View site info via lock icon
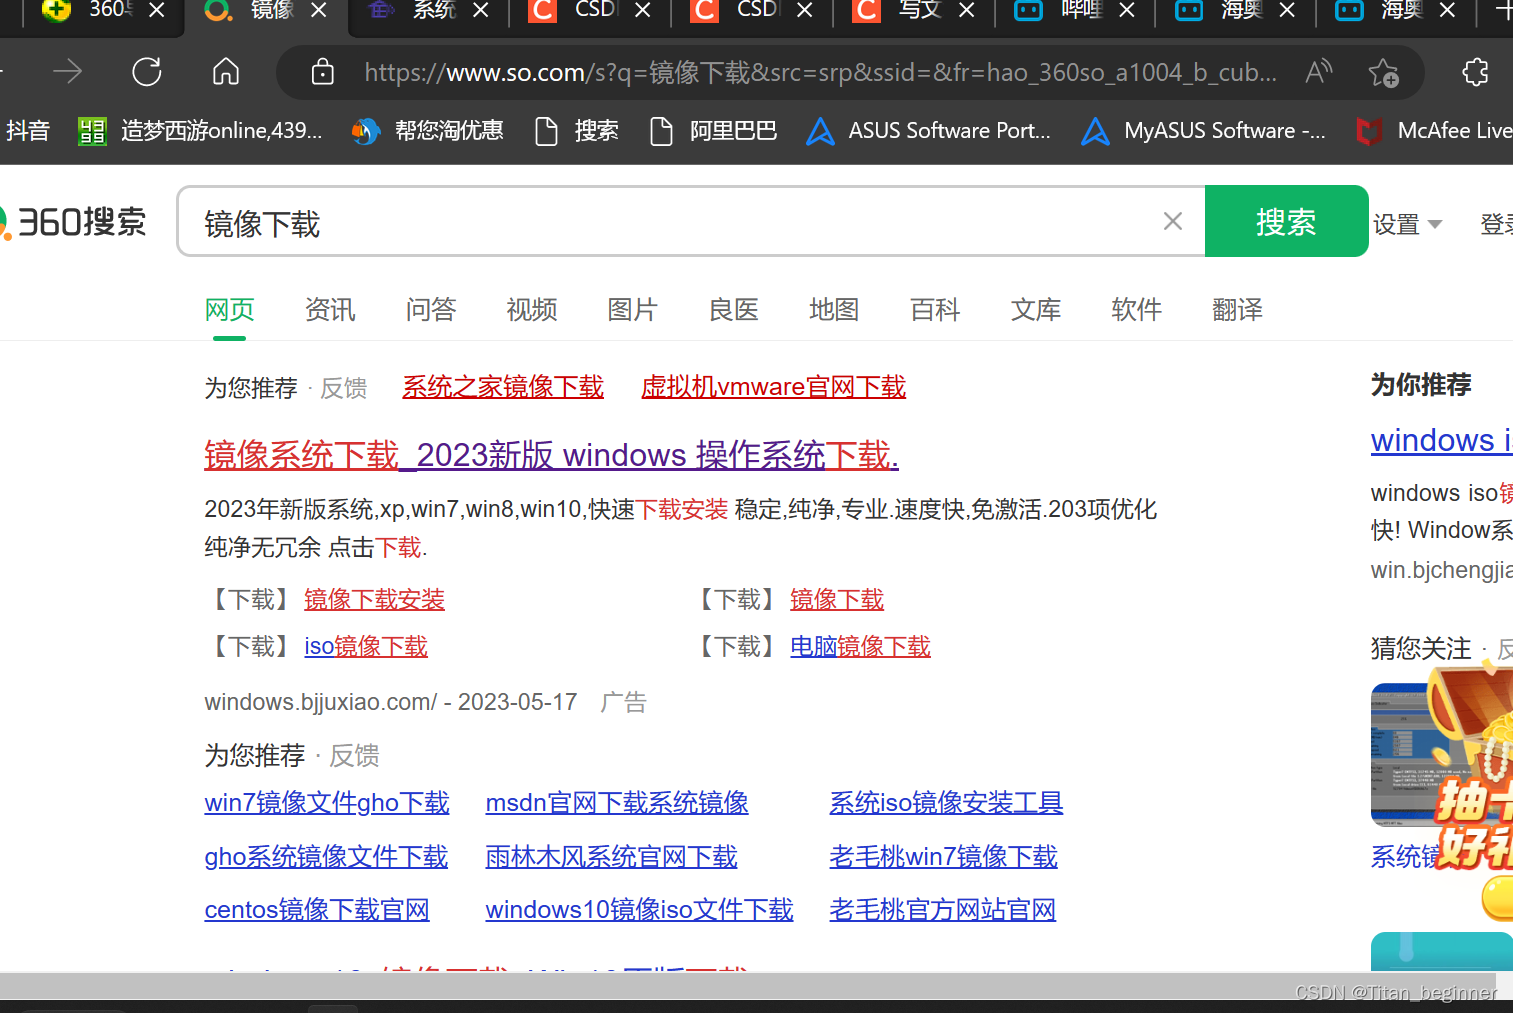This screenshot has width=1513, height=1013. pyautogui.click(x=322, y=72)
